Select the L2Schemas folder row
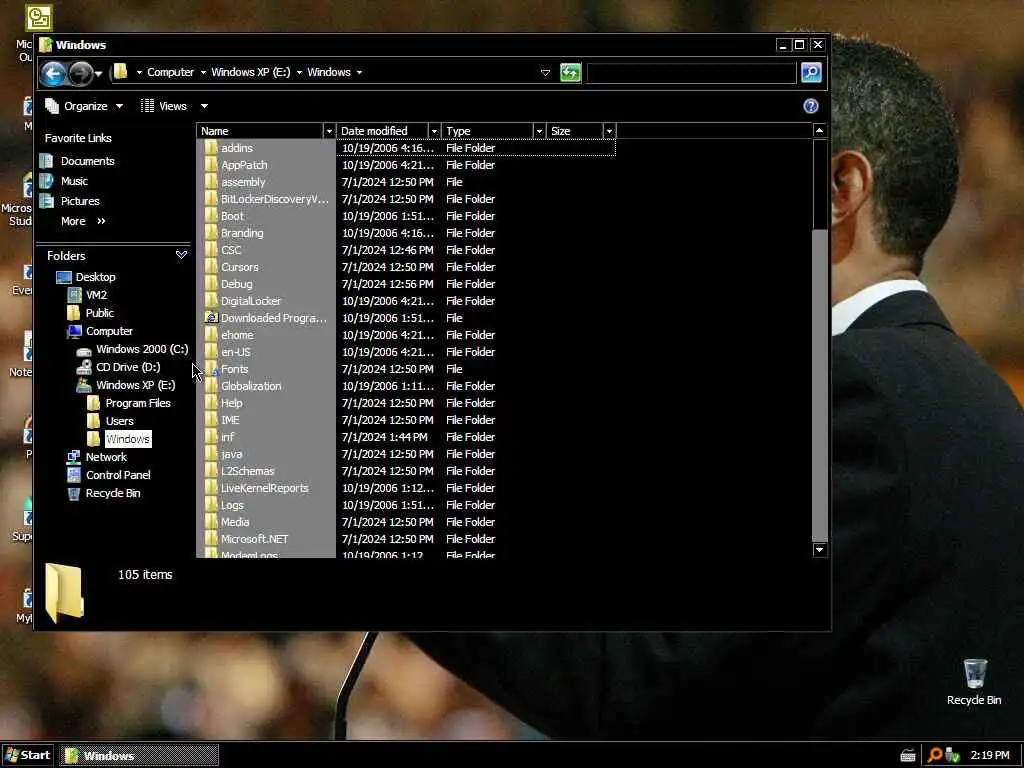 pyautogui.click(x=406, y=471)
